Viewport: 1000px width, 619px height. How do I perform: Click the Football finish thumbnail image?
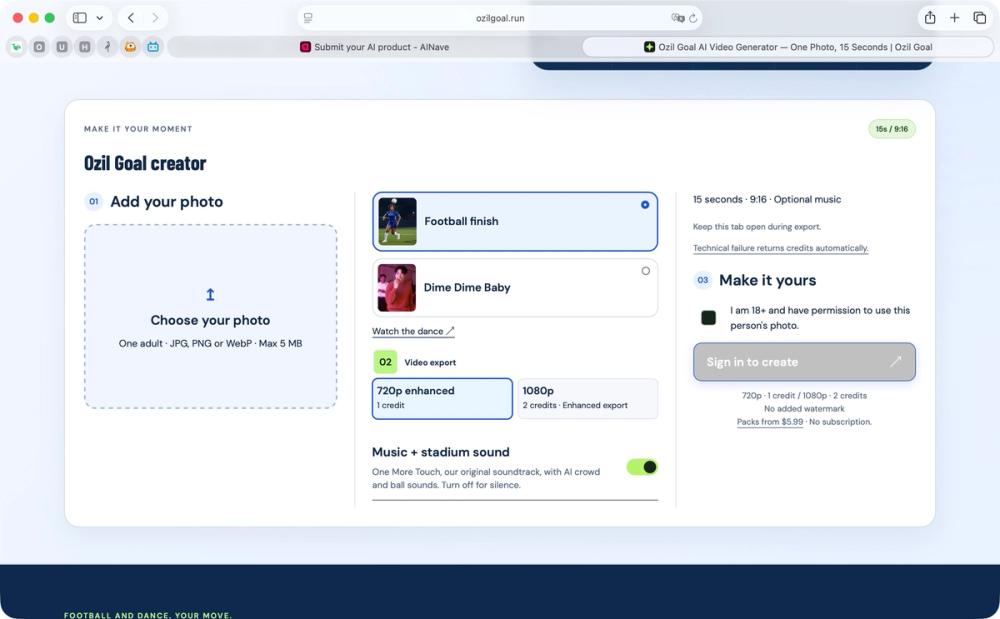tap(397, 221)
